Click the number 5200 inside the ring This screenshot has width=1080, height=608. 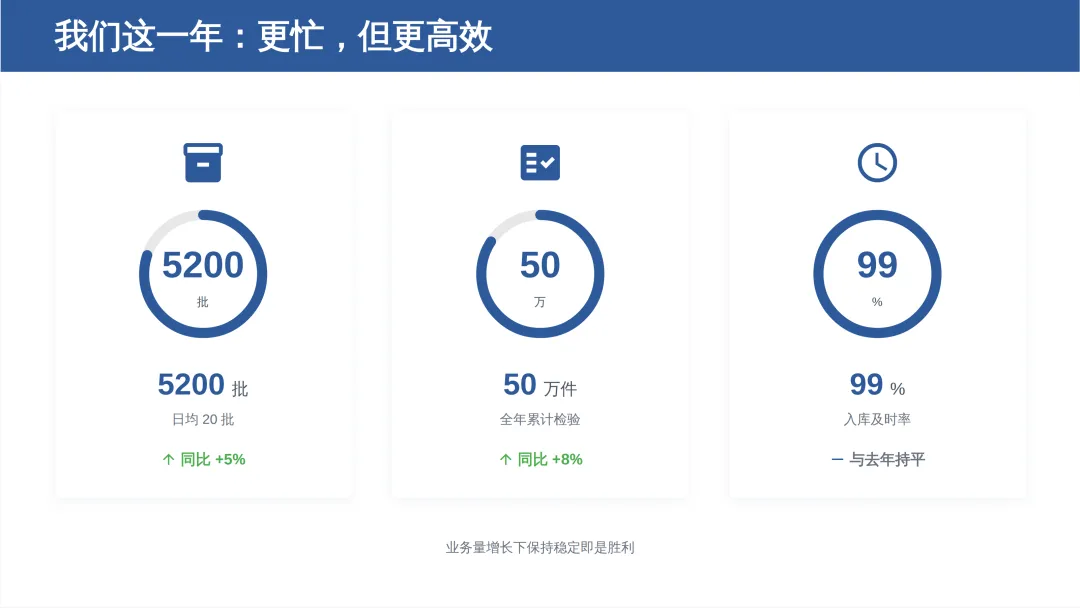202,265
